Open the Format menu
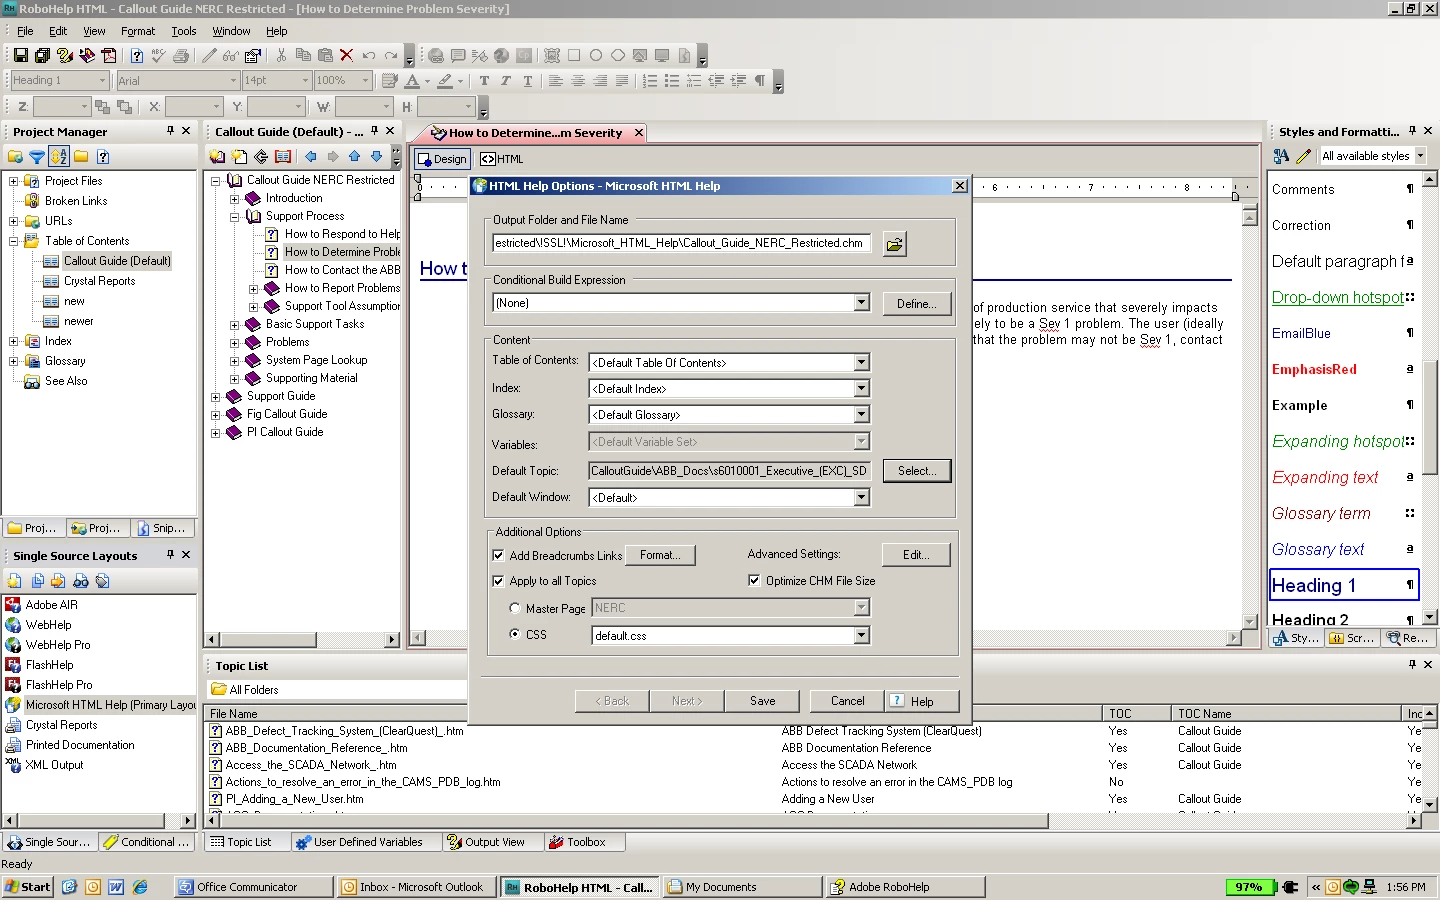The height and width of the screenshot is (900, 1440). (x=138, y=31)
